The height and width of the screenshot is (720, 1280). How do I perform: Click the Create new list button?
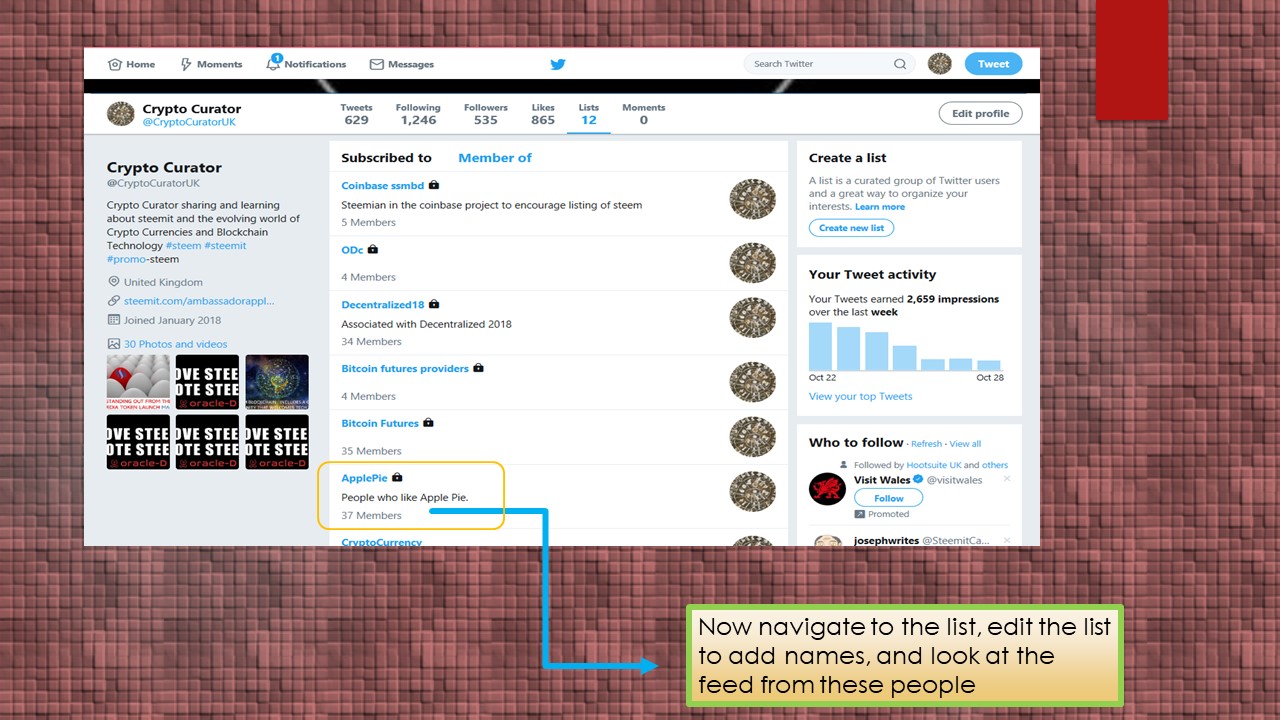click(x=852, y=228)
